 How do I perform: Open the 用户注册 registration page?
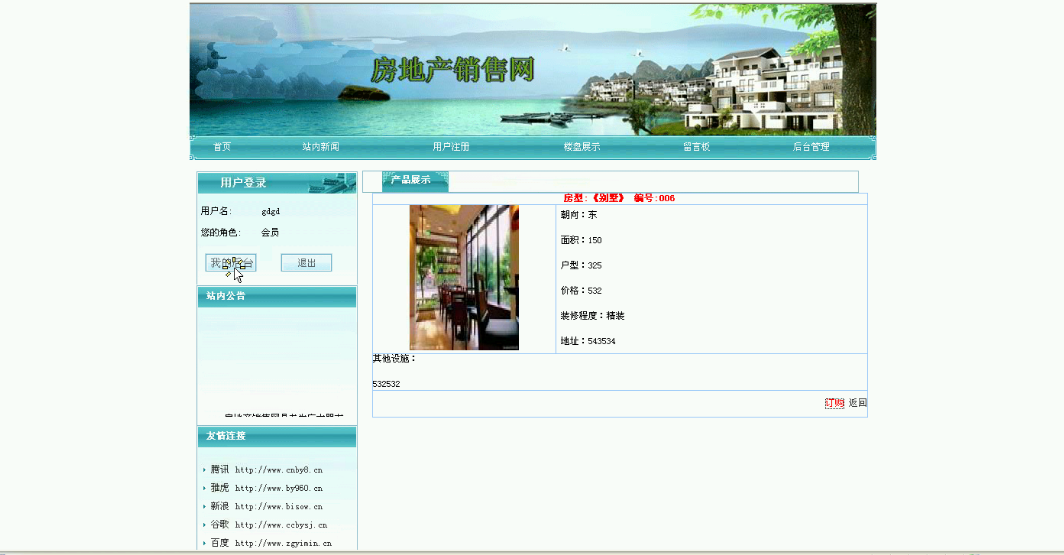point(451,147)
